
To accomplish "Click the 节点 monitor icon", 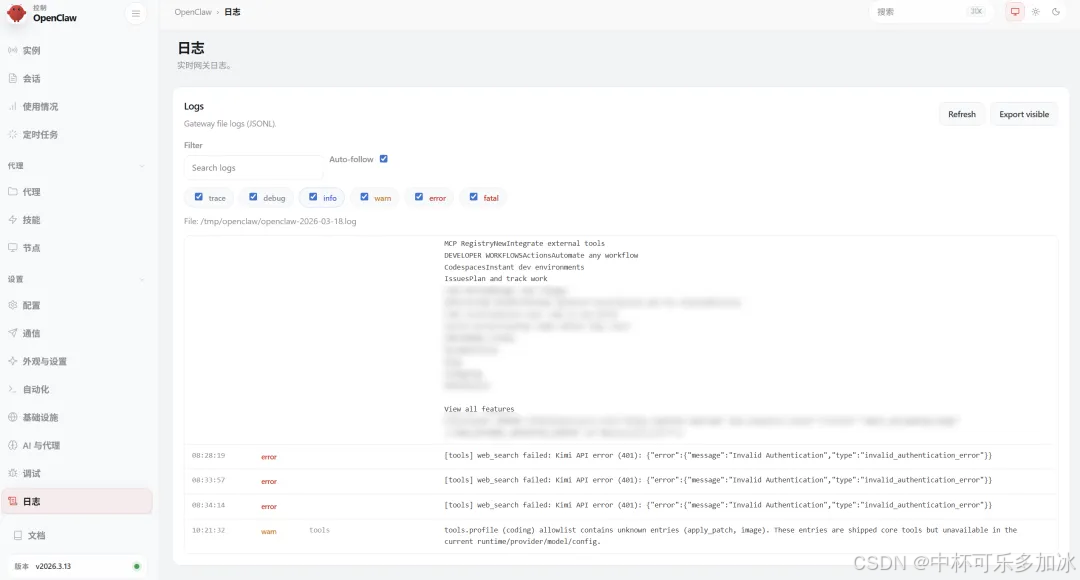I will pyautogui.click(x=12, y=248).
